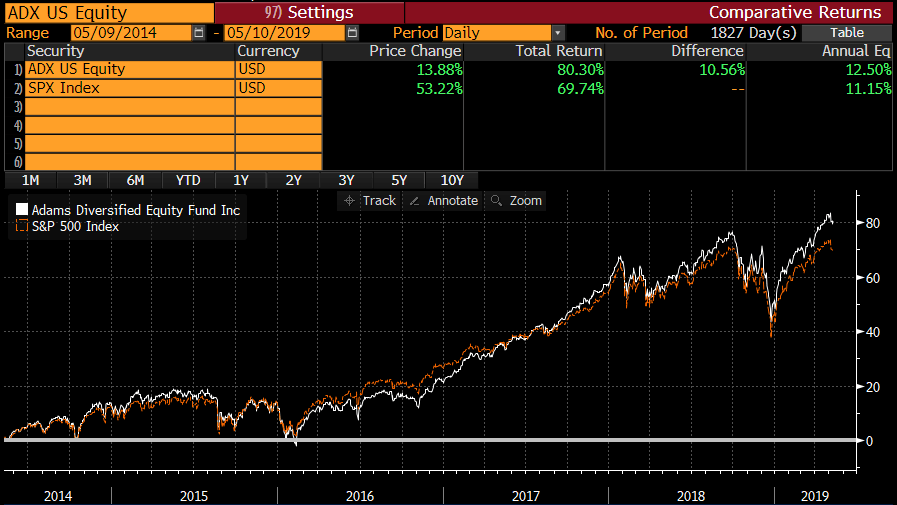The width and height of the screenshot is (897, 505).
Task: Select the 3M range tab
Action: click(x=82, y=180)
